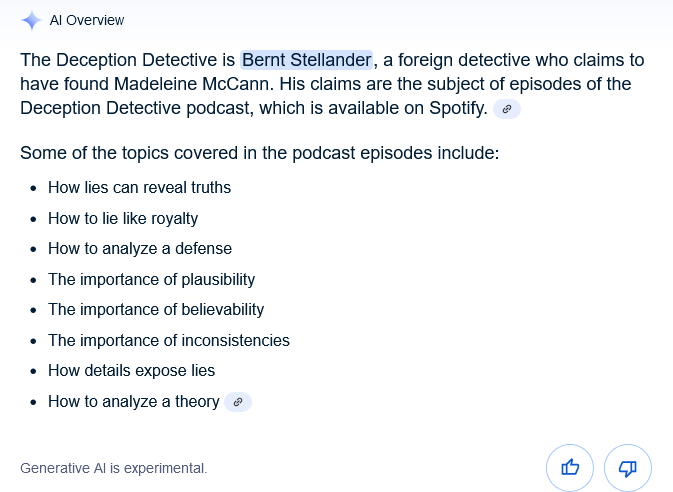
Task: Click 'How to lie like royalty' bullet
Action: 123,219
